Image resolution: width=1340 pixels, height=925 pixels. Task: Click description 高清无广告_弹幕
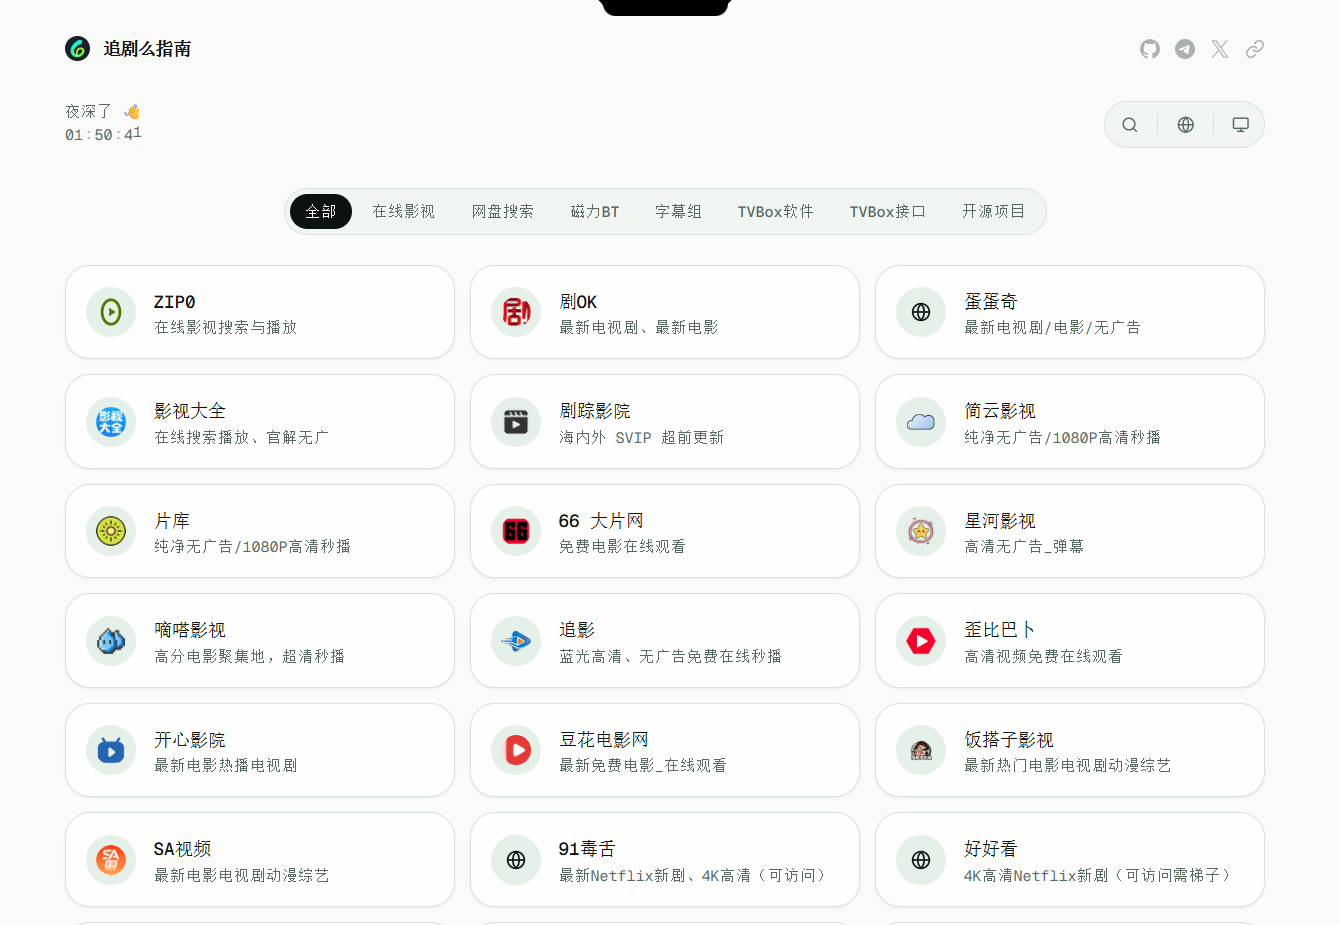tap(1024, 547)
